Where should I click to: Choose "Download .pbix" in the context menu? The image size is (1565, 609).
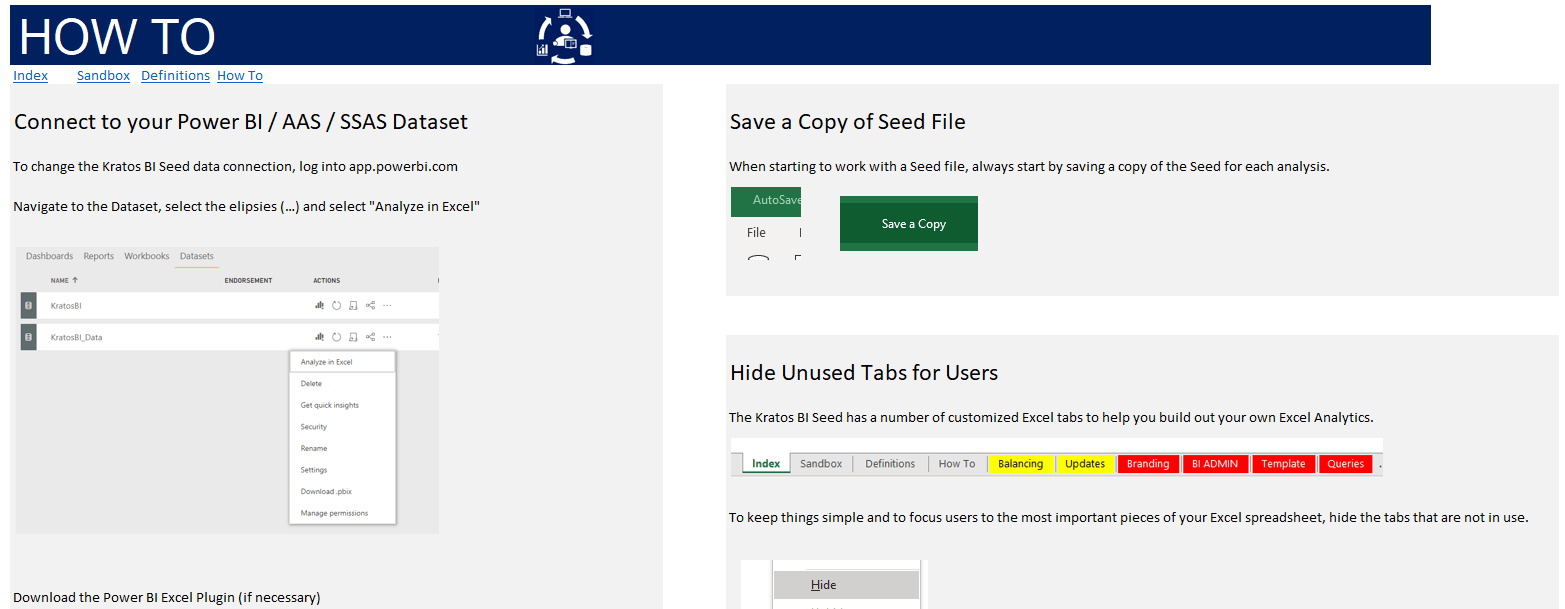(326, 491)
